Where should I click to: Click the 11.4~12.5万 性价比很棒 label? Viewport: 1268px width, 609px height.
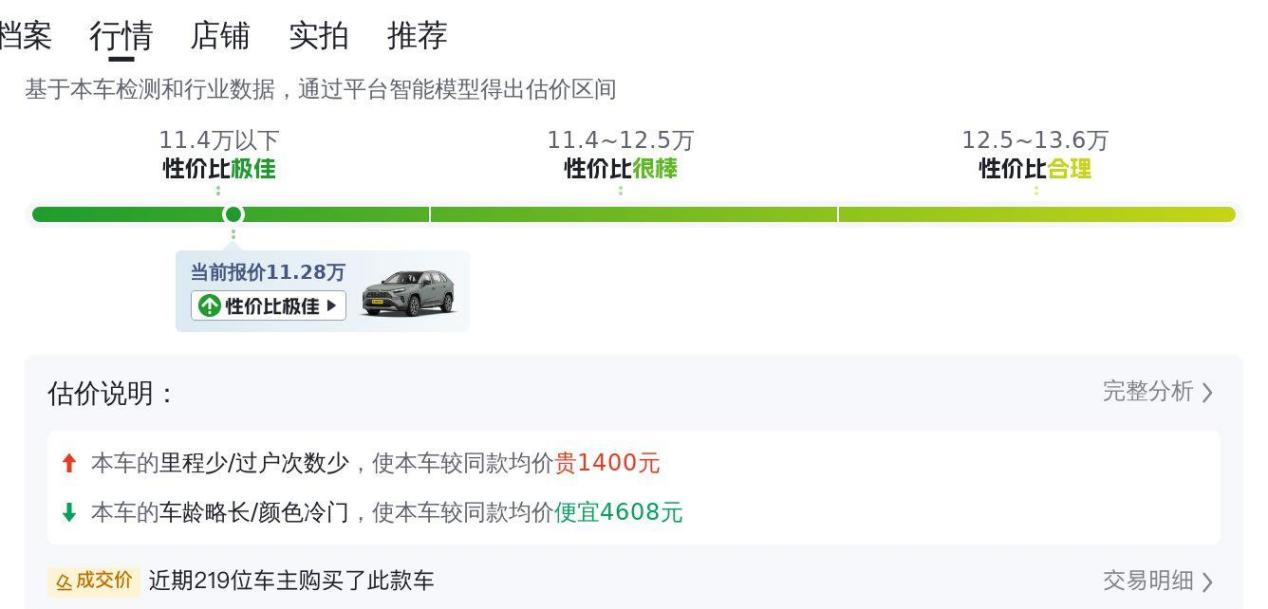tap(620, 155)
